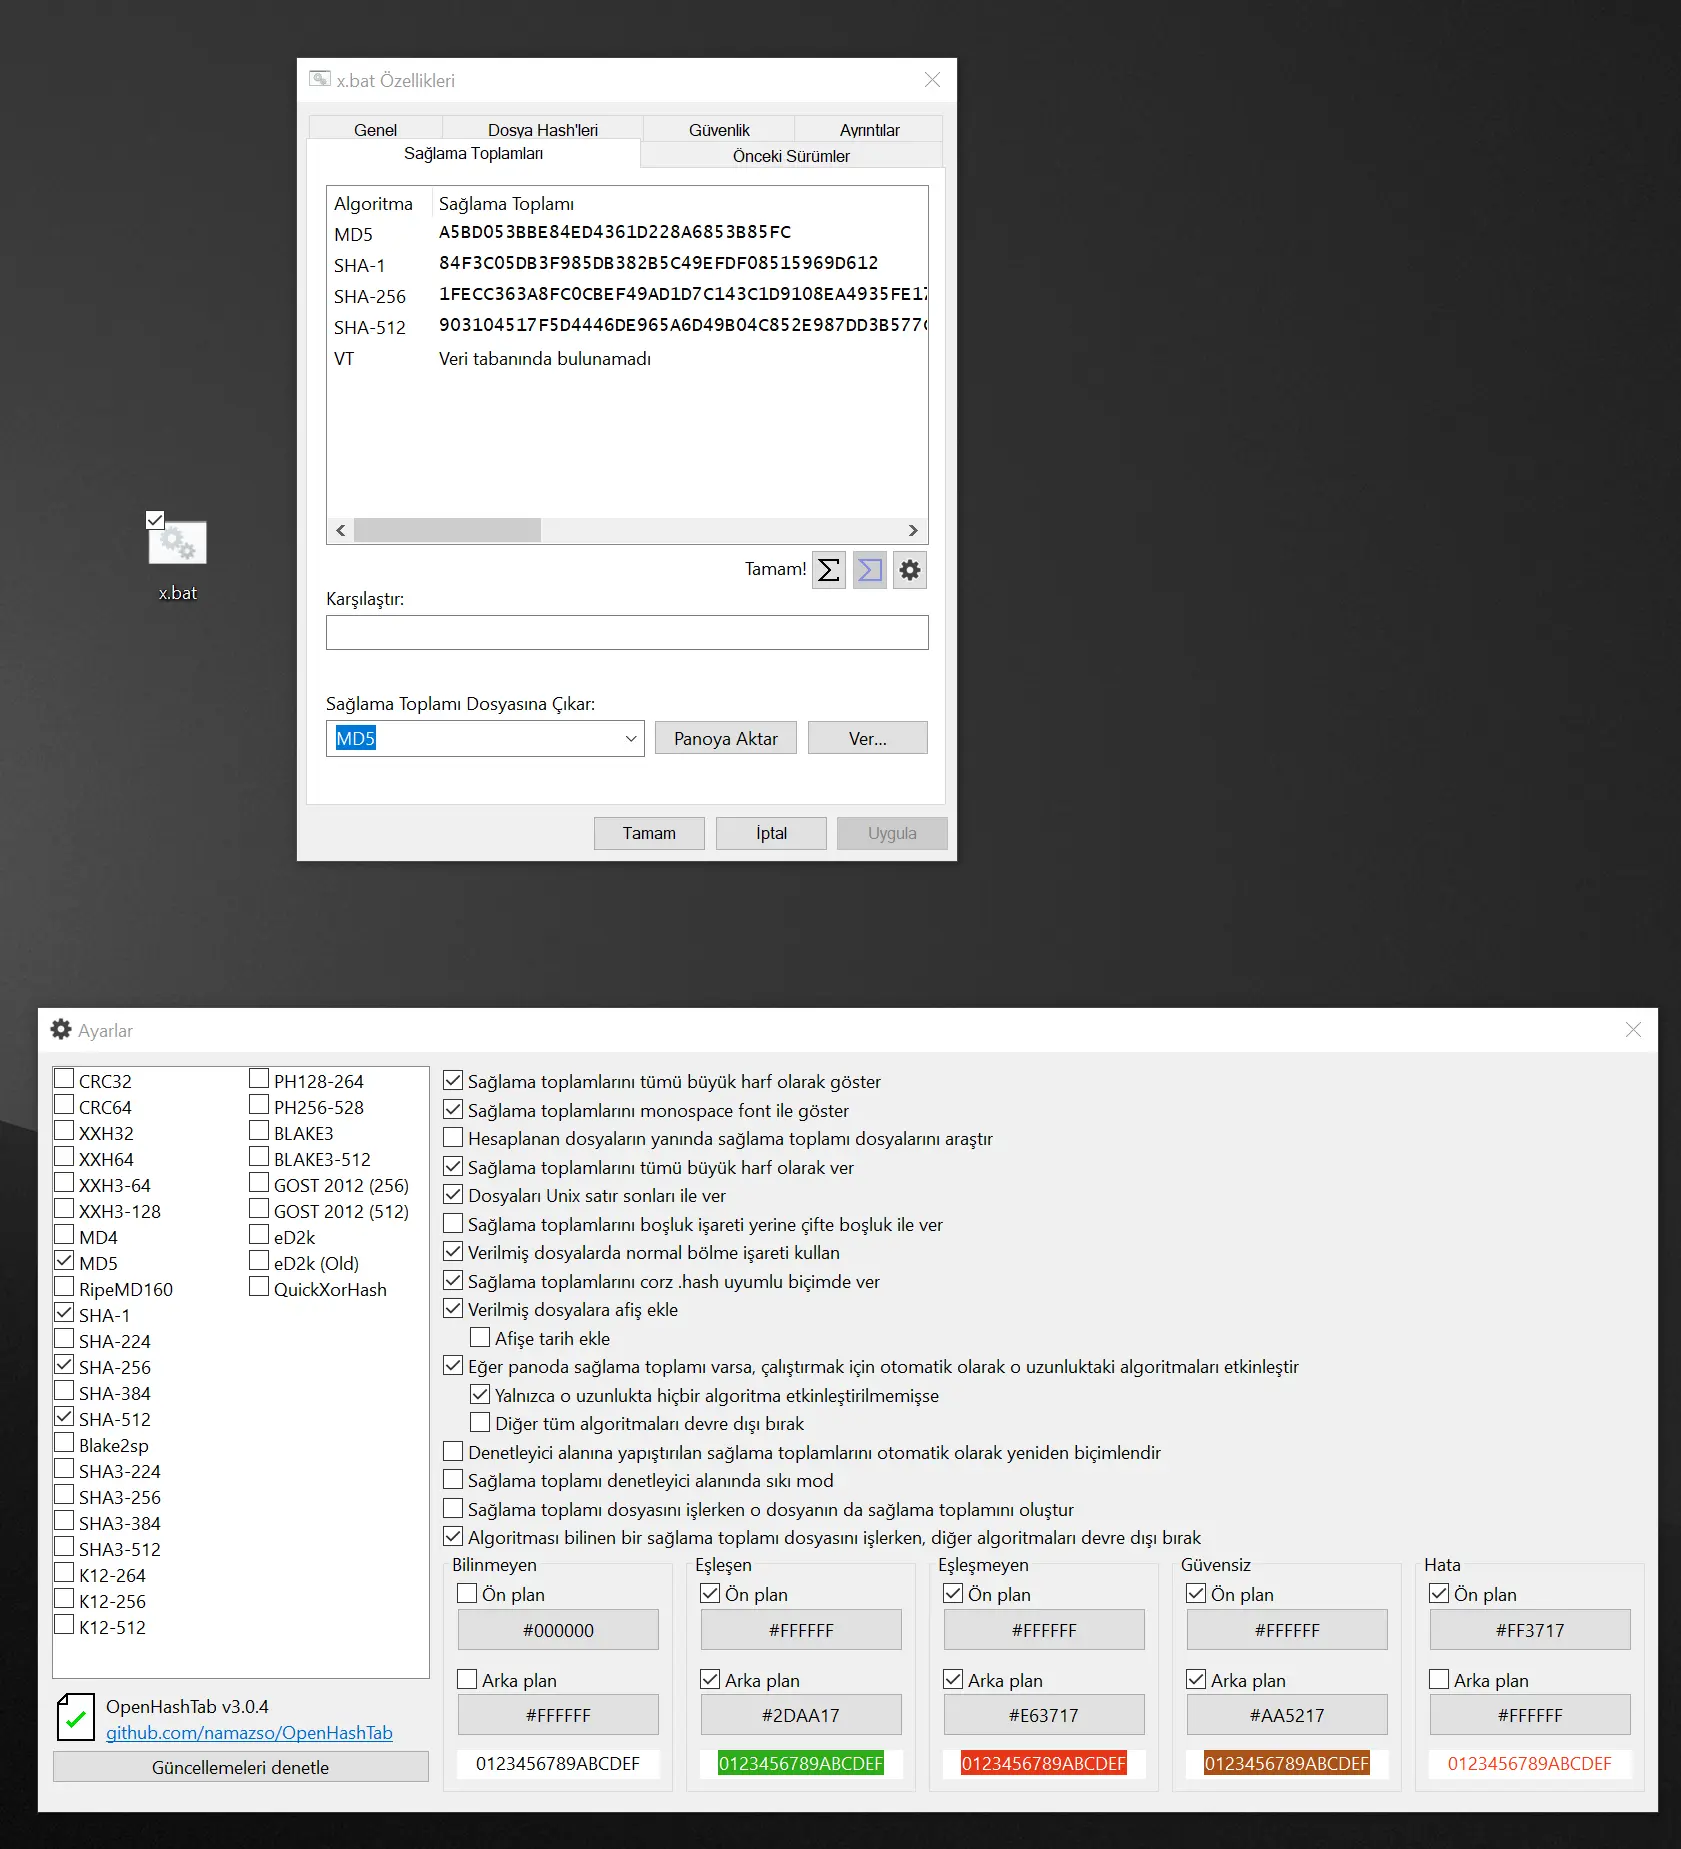
Task: Click Güncellemeleri denetle button
Action: 241,1767
